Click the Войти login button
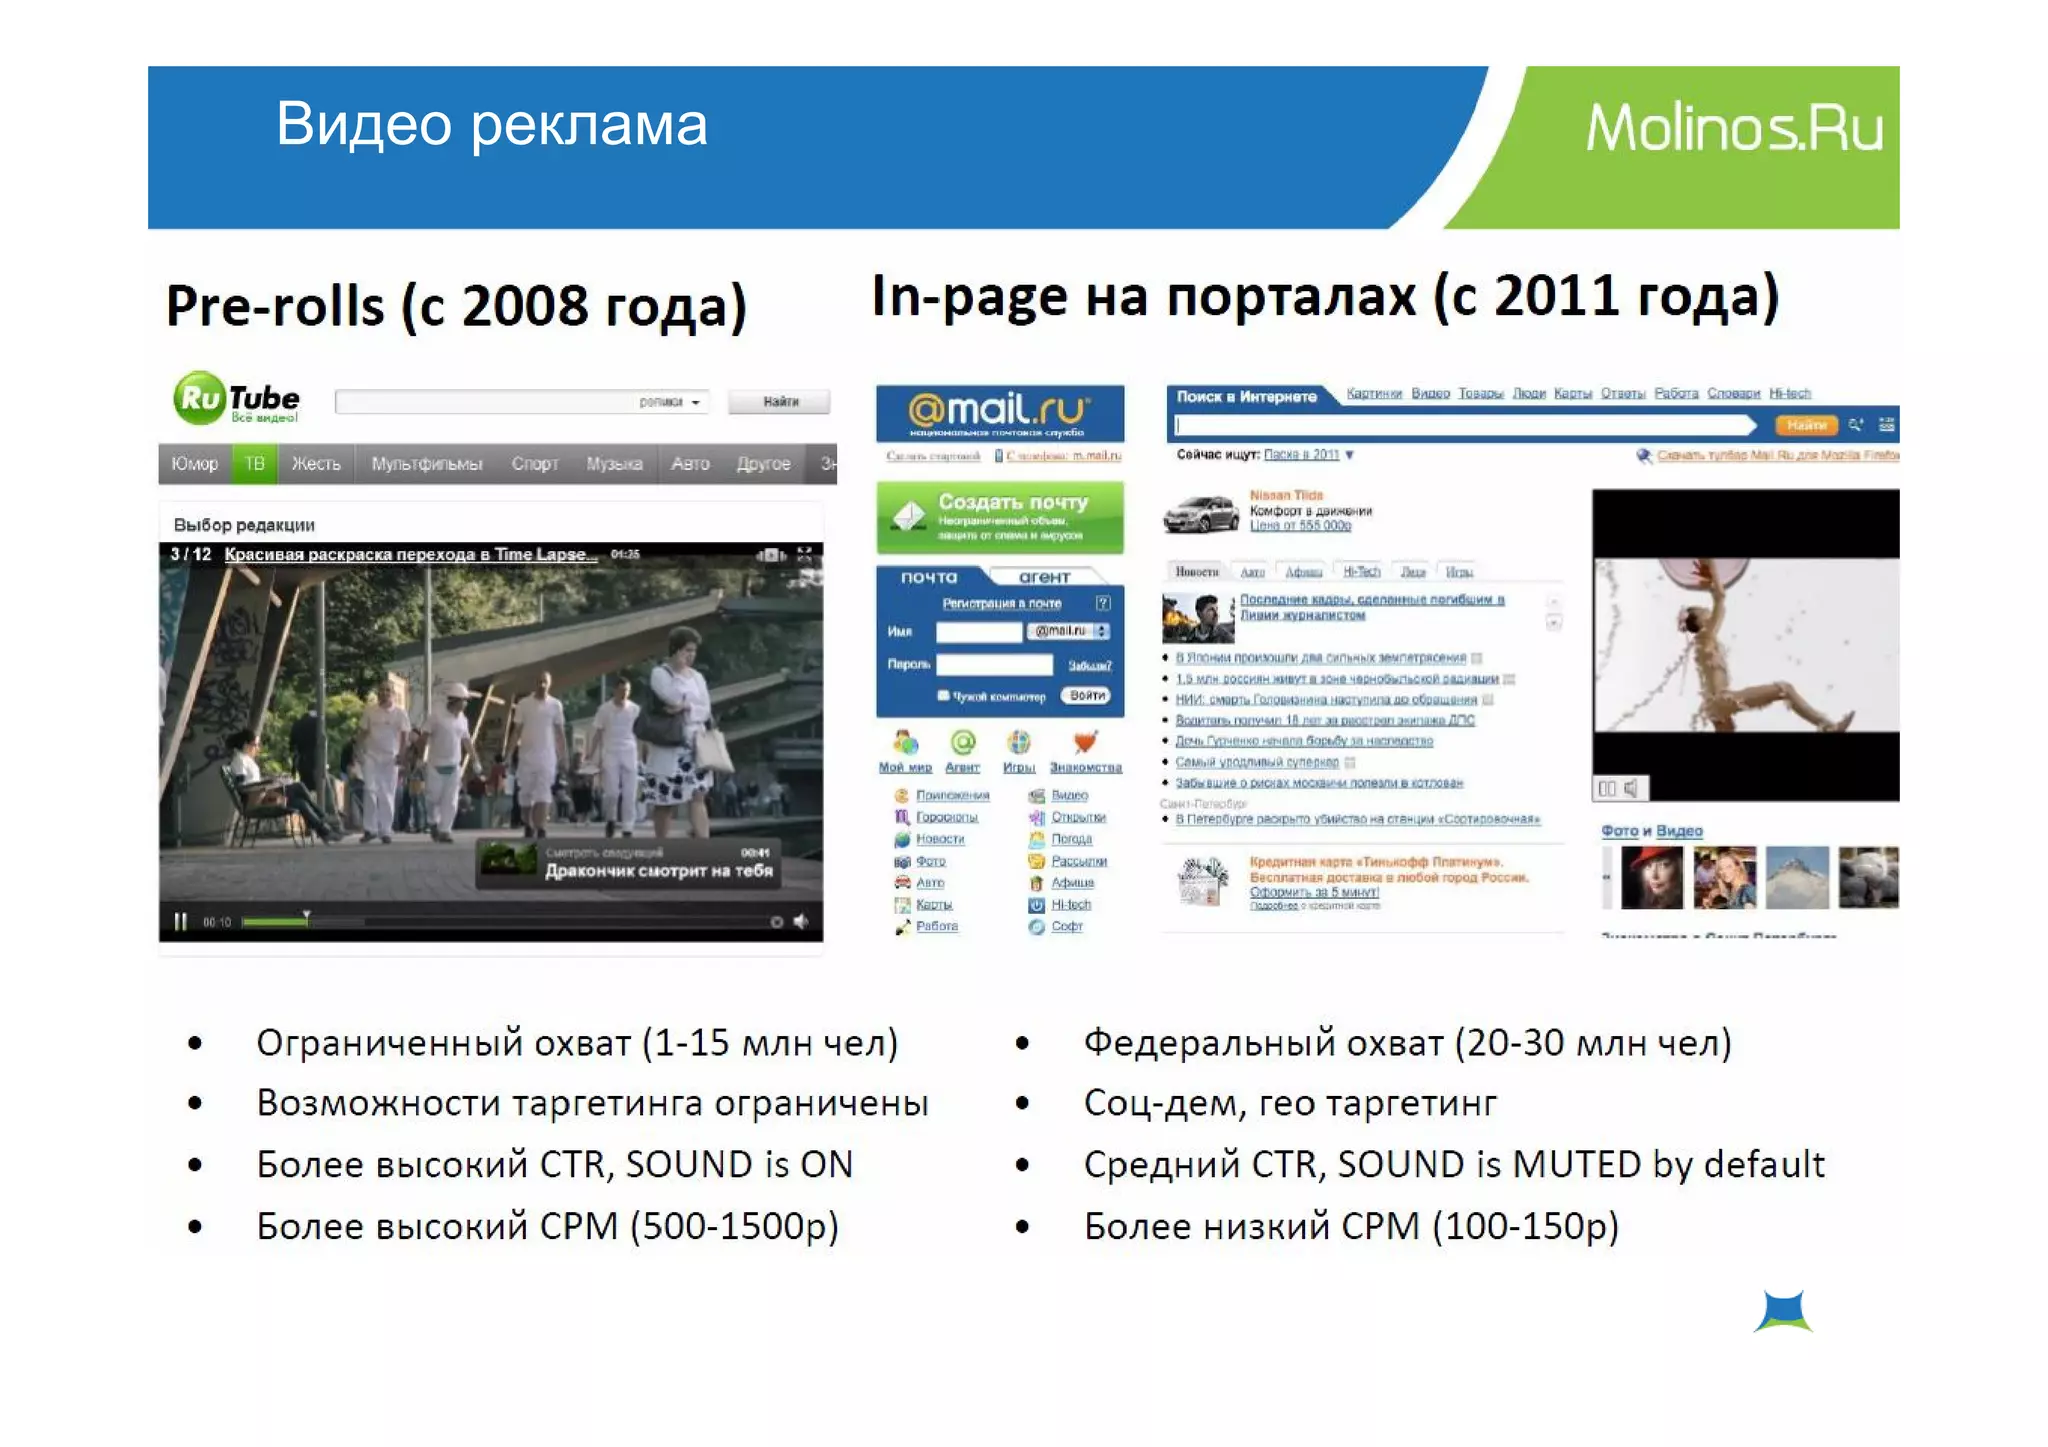 click(x=1086, y=696)
